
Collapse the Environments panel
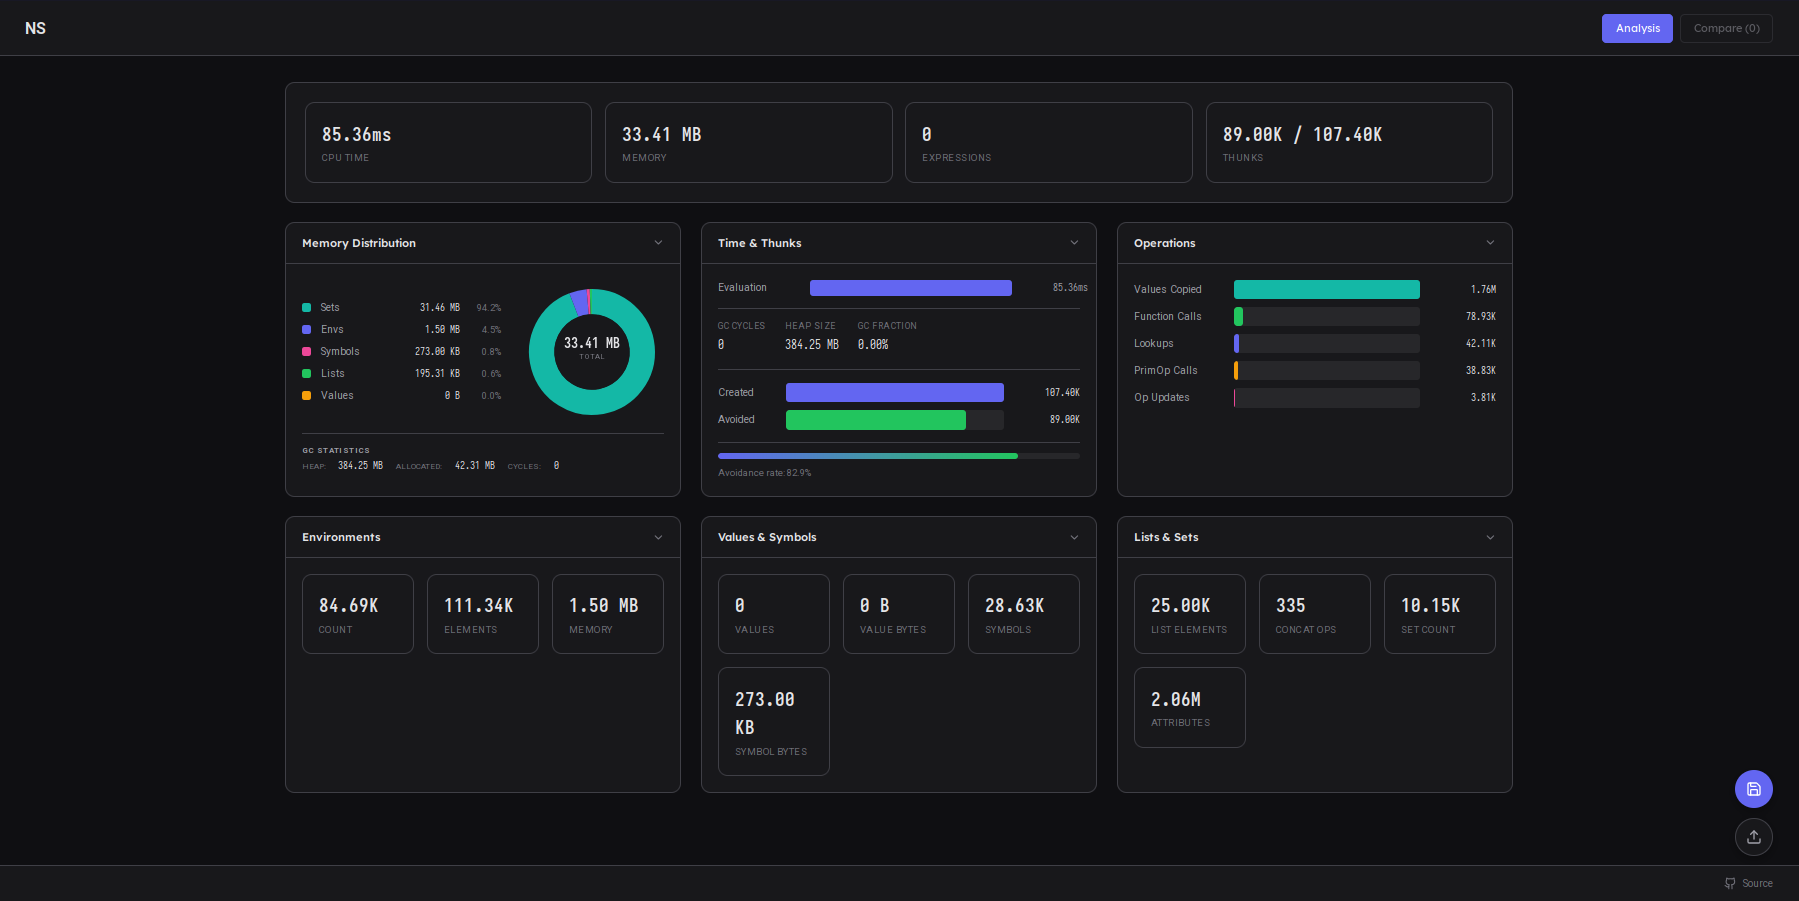tap(658, 537)
